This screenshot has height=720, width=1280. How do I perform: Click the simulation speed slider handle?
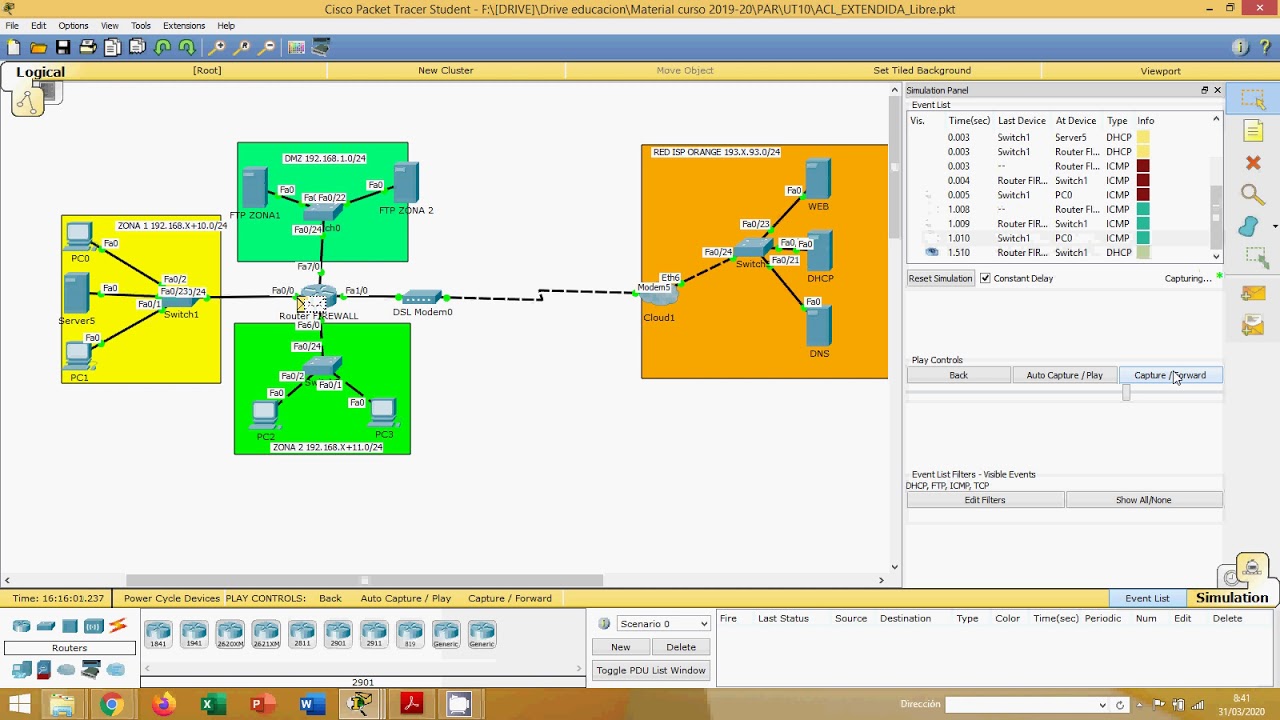[1126, 393]
